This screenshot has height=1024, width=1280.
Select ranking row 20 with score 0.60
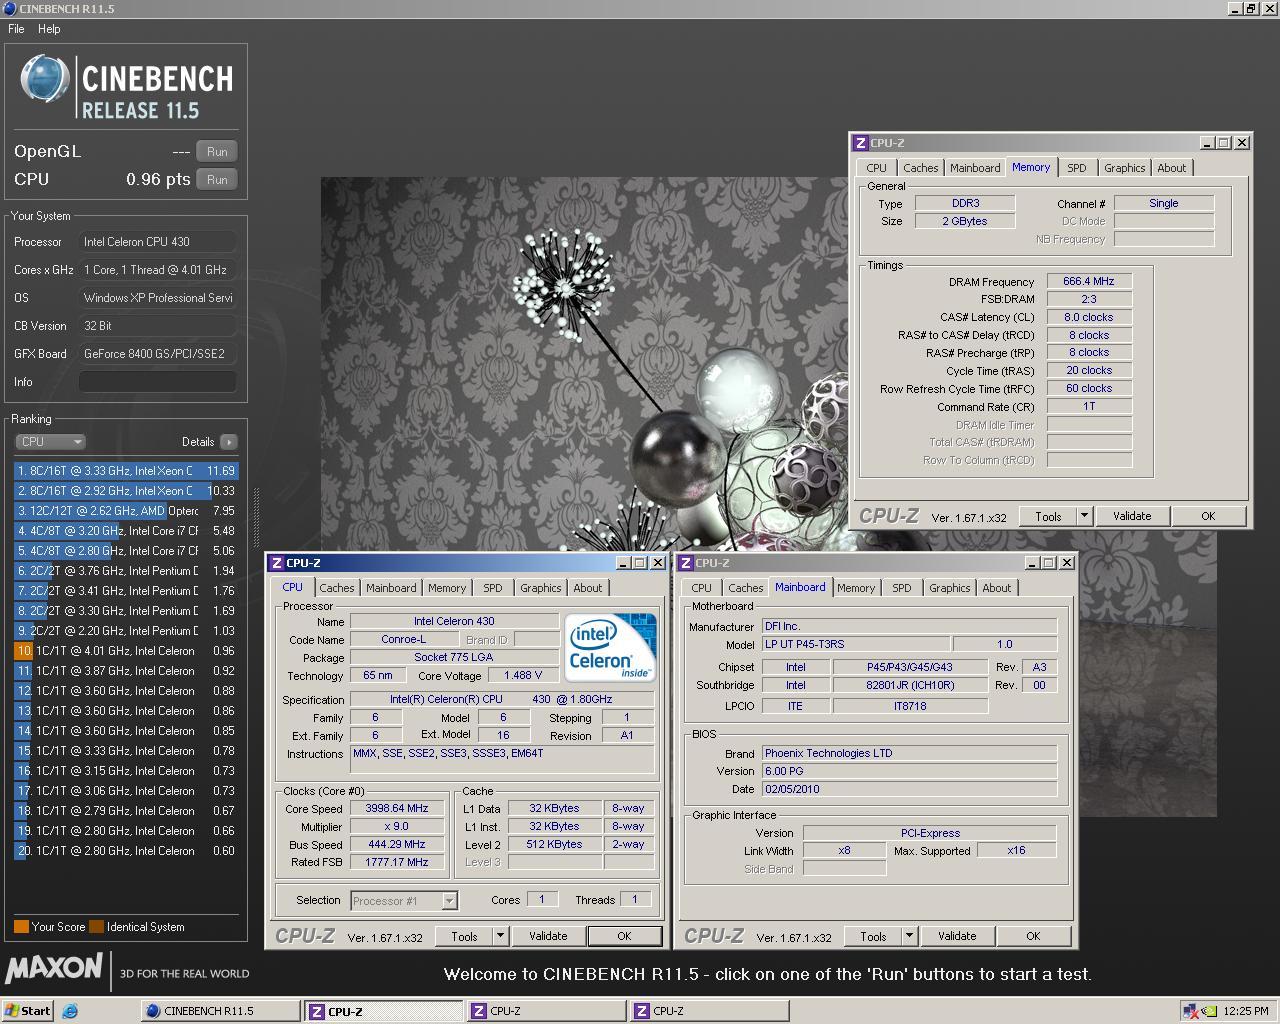(126, 851)
